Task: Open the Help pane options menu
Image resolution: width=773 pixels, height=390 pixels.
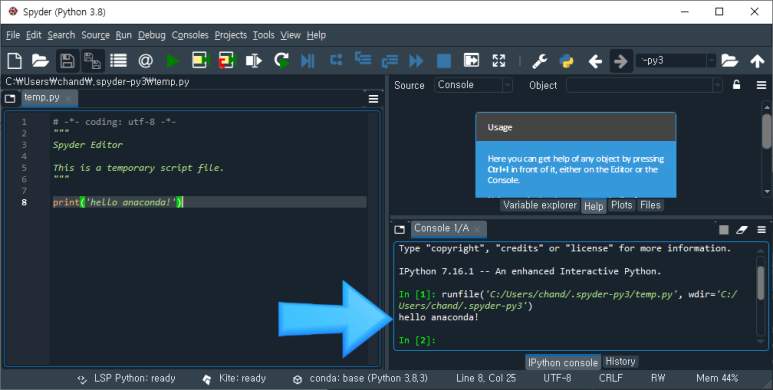Action: tap(761, 85)
